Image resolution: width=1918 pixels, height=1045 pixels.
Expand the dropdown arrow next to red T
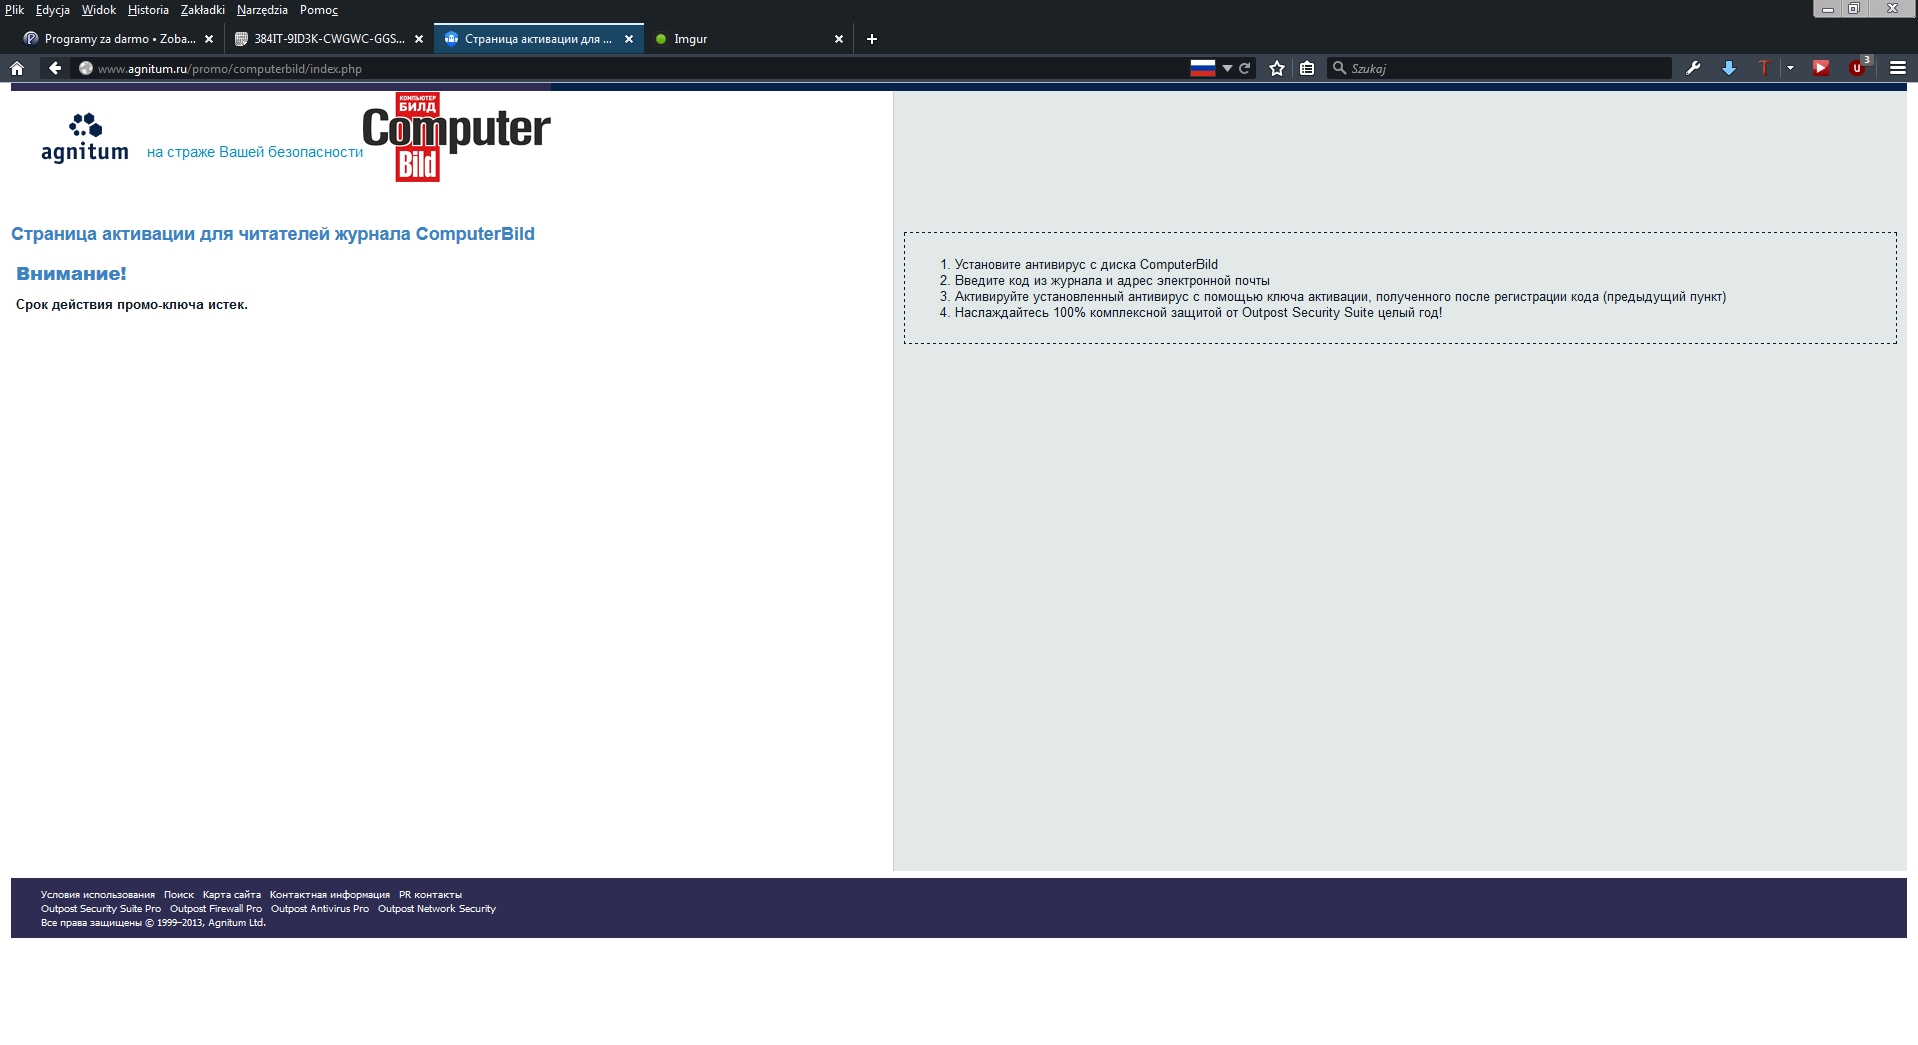point(1790,68)
